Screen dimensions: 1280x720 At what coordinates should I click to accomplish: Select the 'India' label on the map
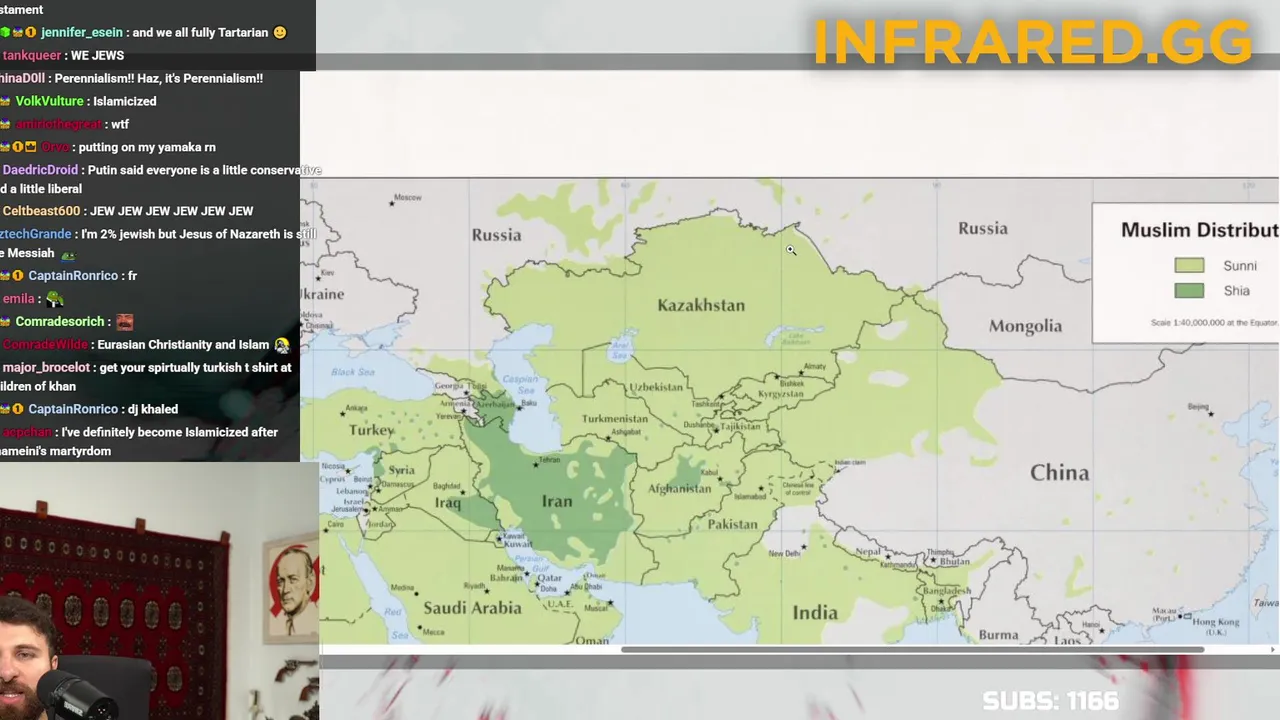815,612
